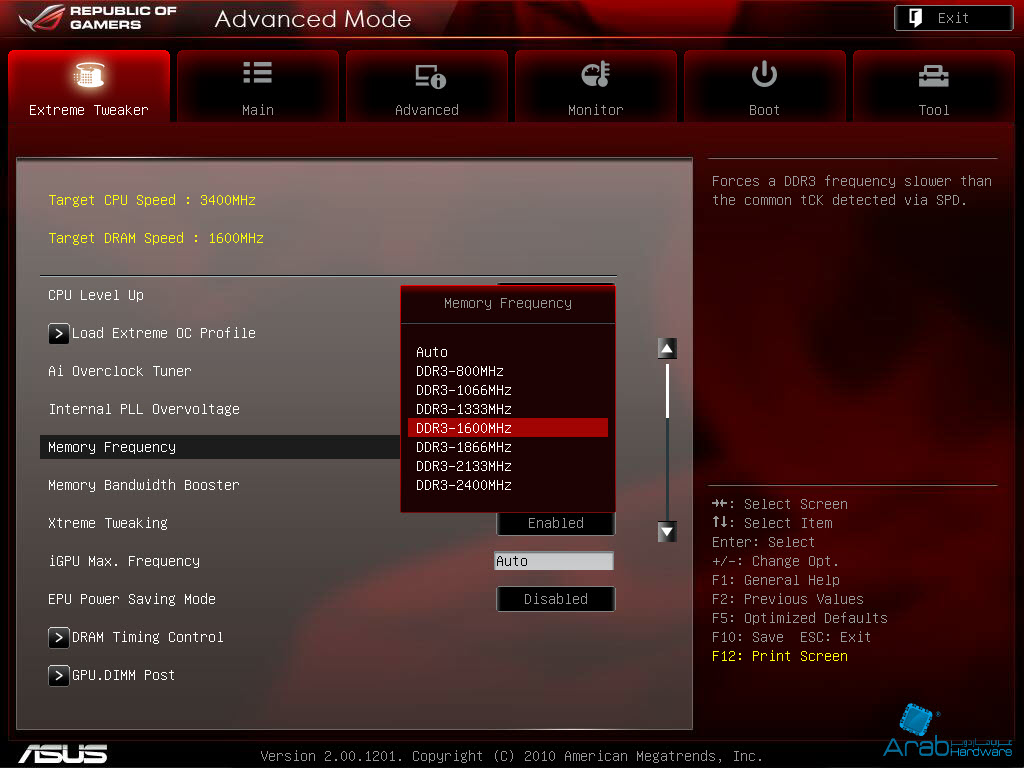The height and width of the screenshot is (768, 1024).
Task: Open DRAM Timing Control submenu text
Action: coord(148,637)
